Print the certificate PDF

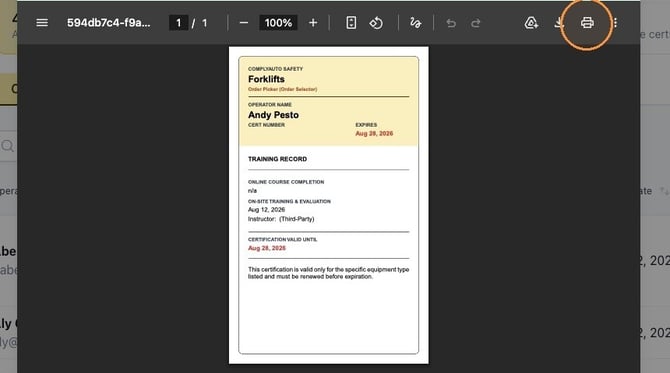pos(587,23)
